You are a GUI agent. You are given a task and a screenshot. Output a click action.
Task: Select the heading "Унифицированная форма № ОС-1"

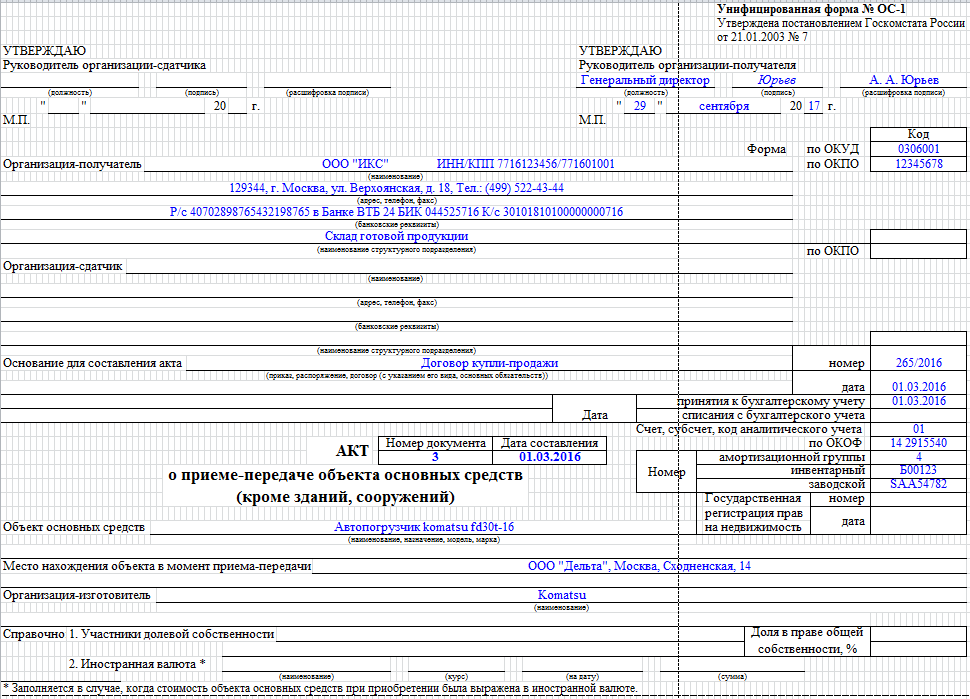pyautogui.click(x=811, y=9)
